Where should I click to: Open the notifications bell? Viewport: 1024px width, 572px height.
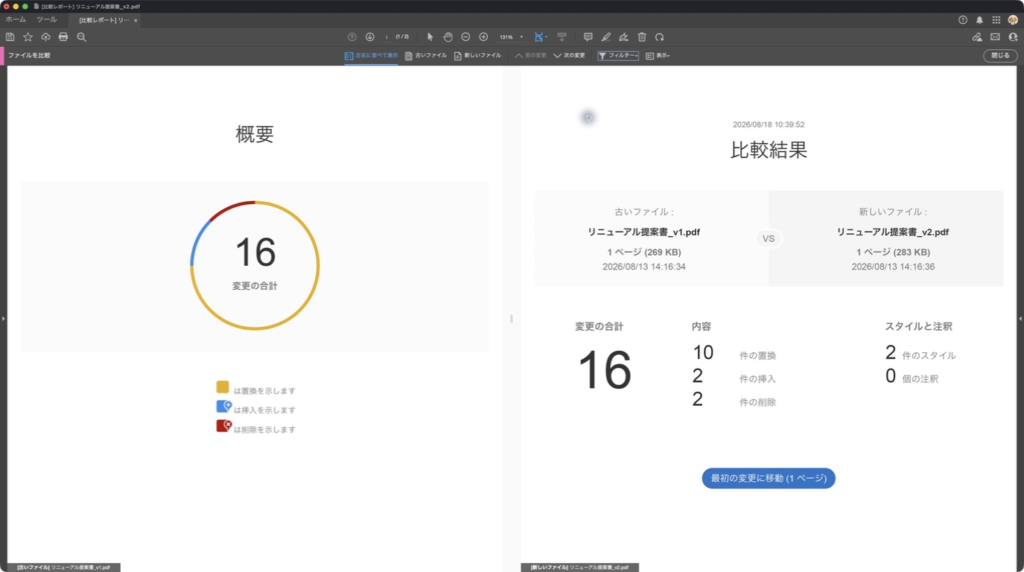coord(980,20)
